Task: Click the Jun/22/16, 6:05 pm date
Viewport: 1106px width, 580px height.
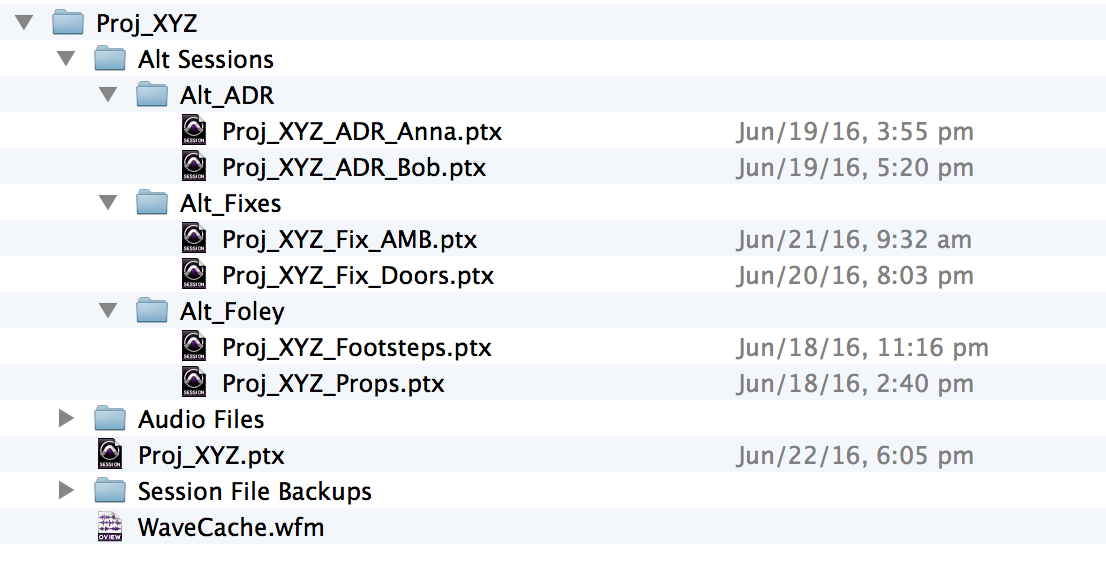Action: pos(855,456)
